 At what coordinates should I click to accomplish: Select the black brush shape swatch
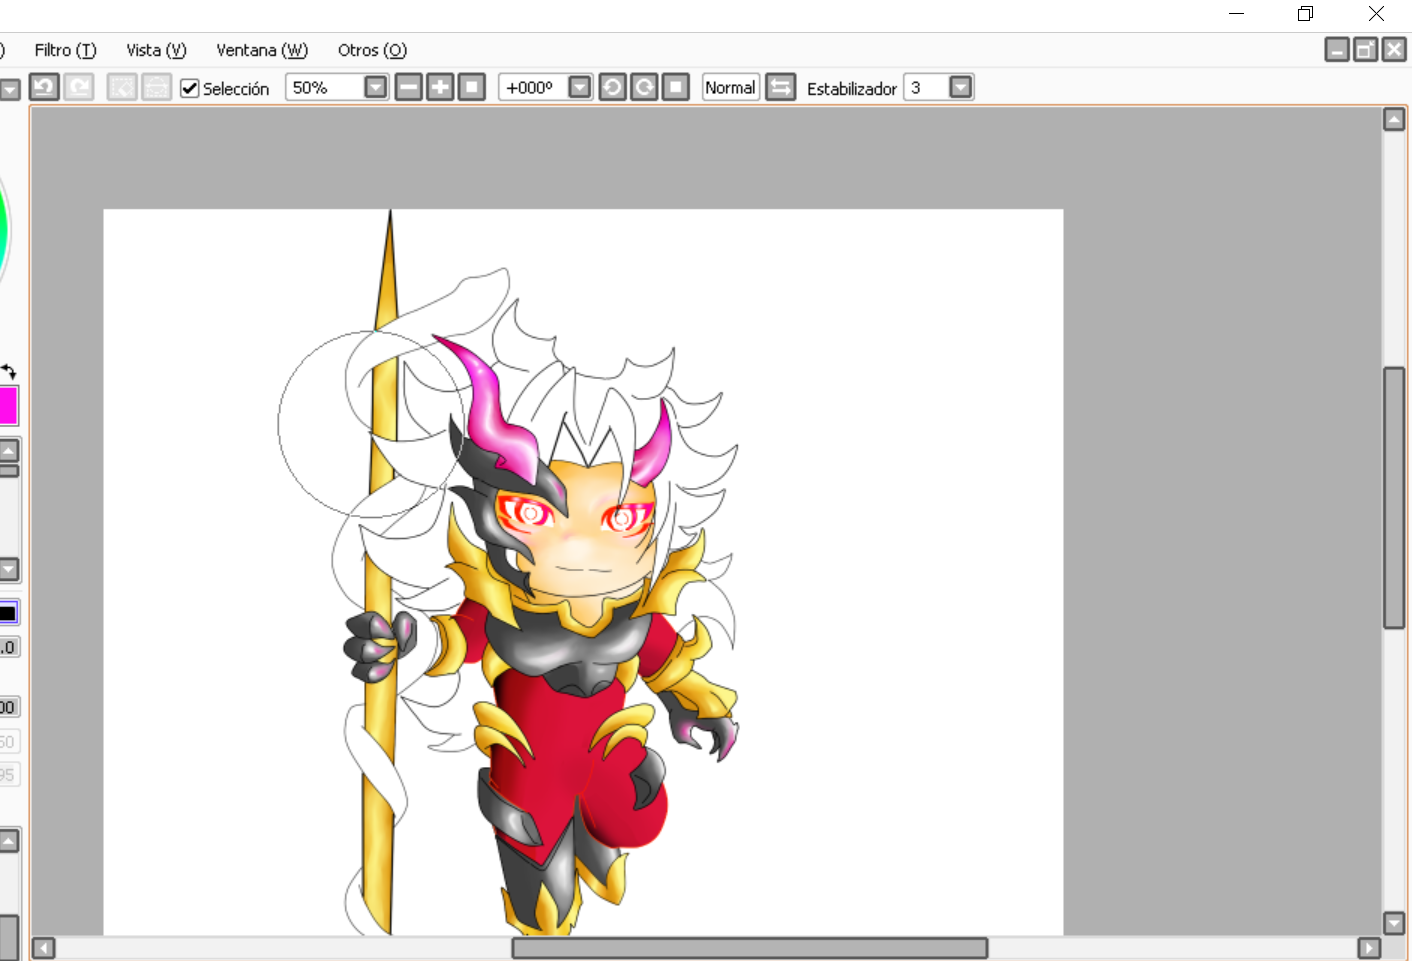pyautogui.click(x=8, y=613)
